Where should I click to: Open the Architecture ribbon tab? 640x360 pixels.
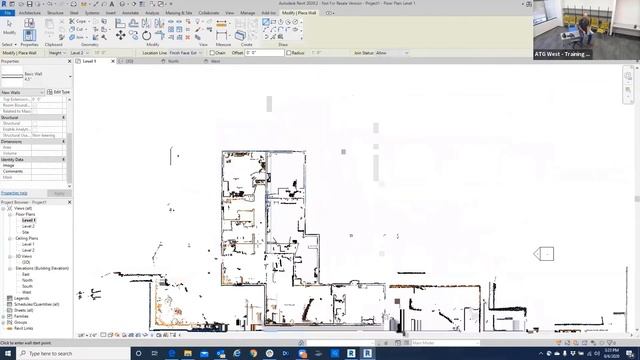30,13
